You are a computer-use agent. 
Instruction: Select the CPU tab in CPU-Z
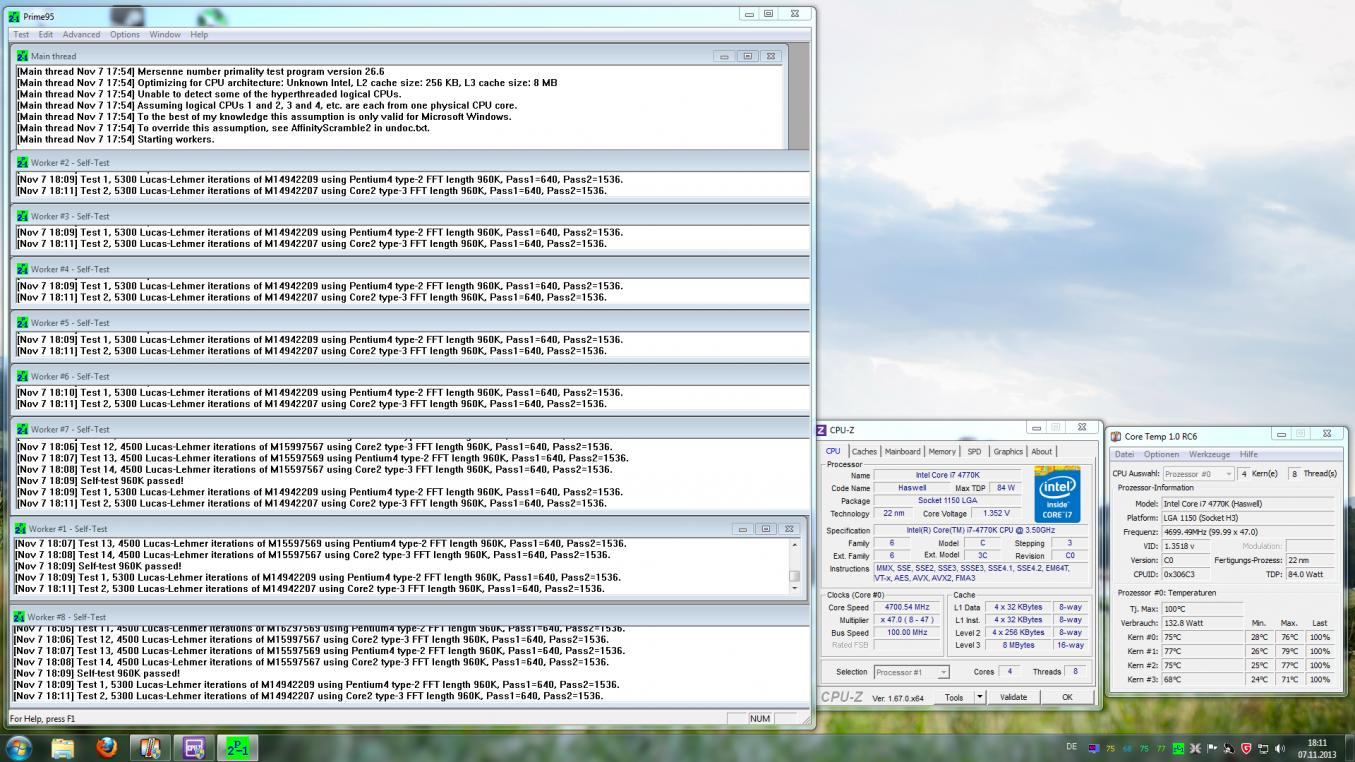(833, 451)
